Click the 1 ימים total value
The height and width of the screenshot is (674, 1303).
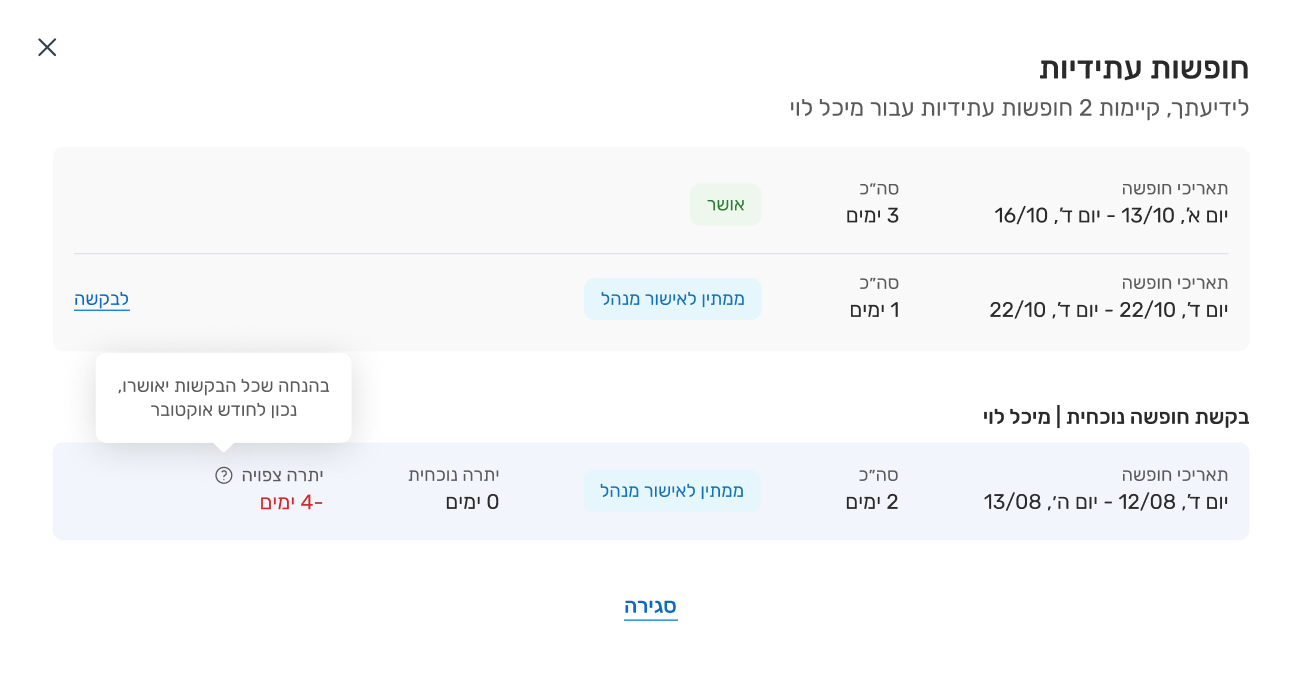[874, 310]
